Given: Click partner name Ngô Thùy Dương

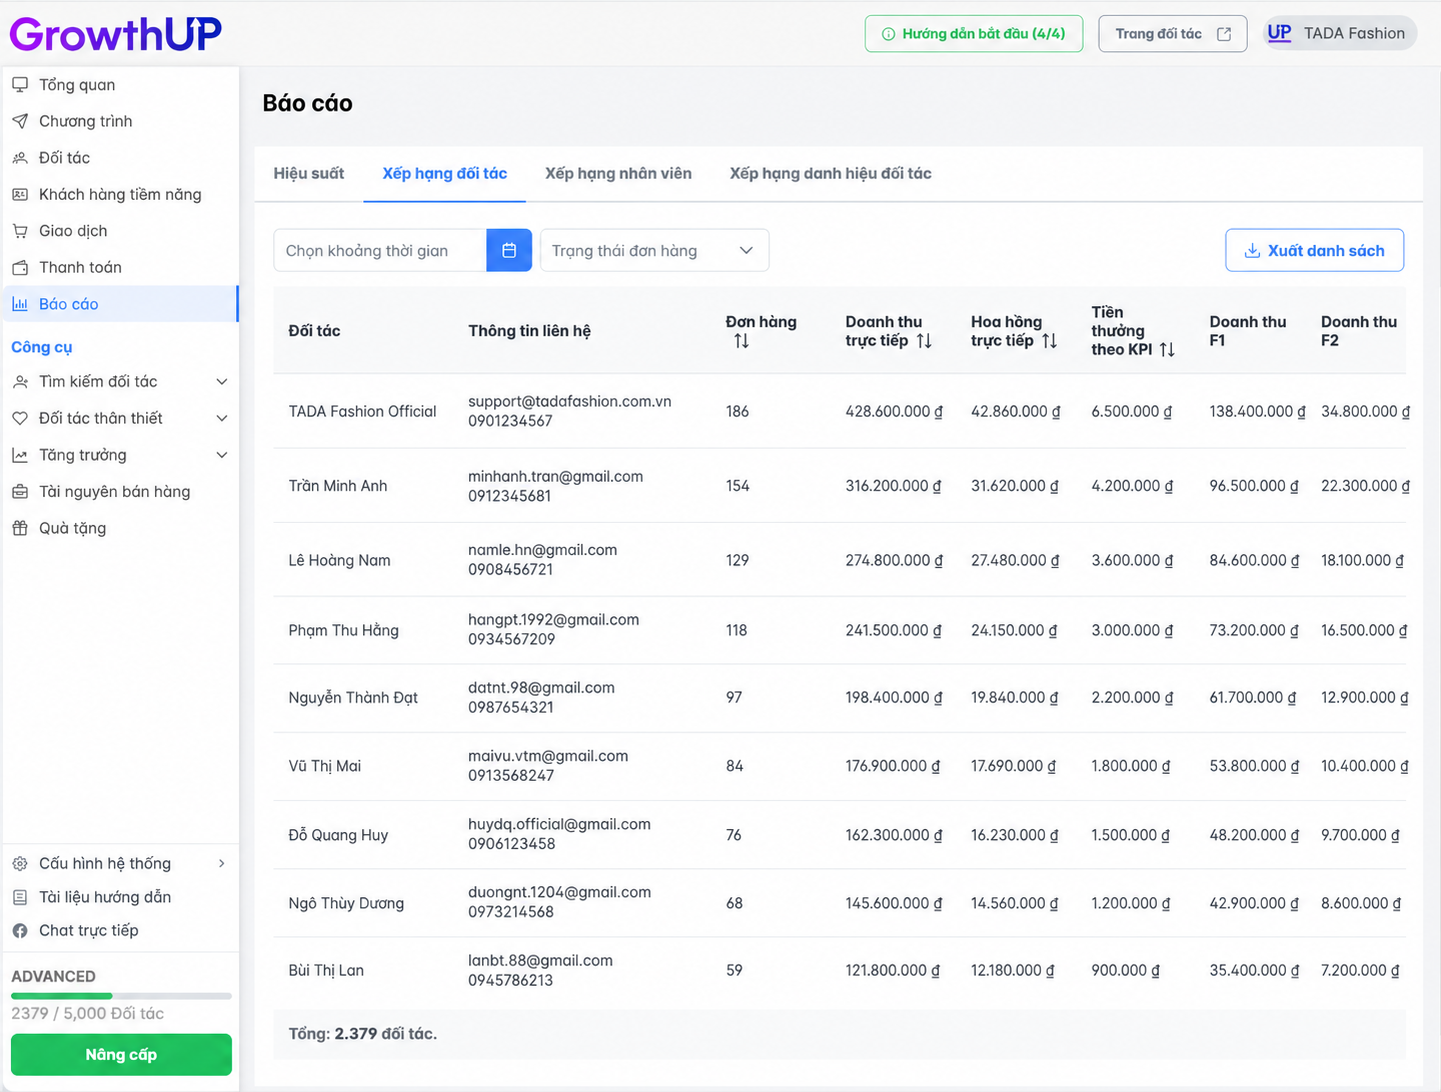Looking at the screenshot, I should coord(346,903).
